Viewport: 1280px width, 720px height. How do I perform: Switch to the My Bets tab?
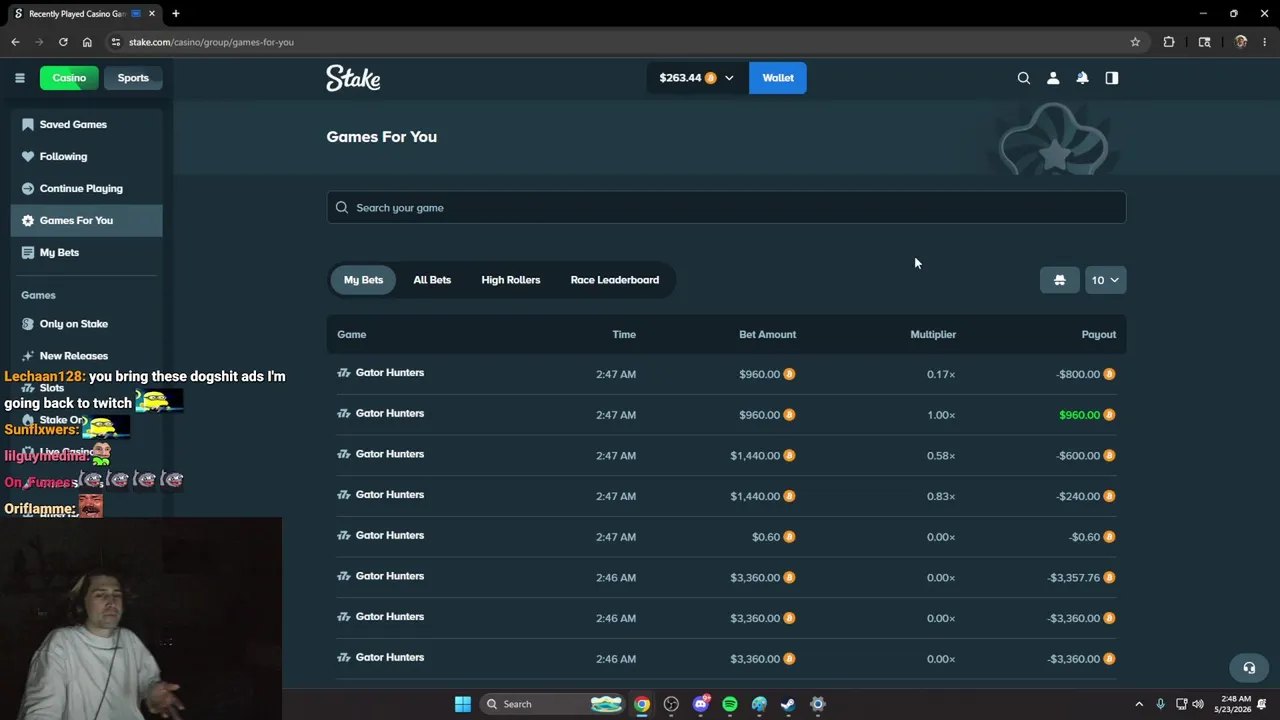tap(363, 280)
